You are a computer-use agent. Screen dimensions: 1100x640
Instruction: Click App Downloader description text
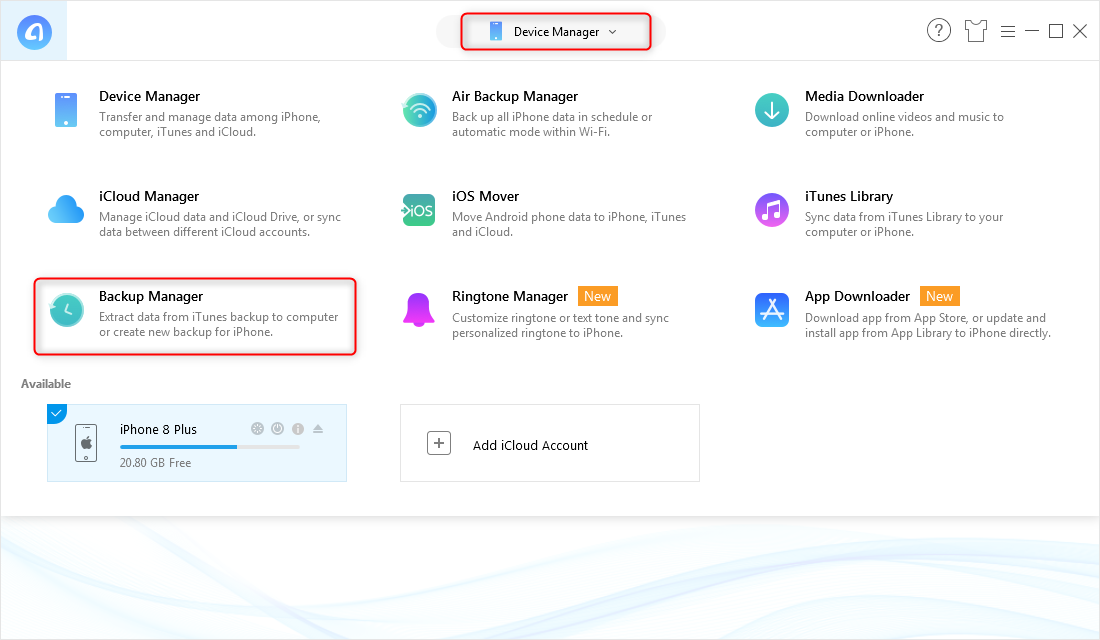pyautogui.click(x=927, y=325)
